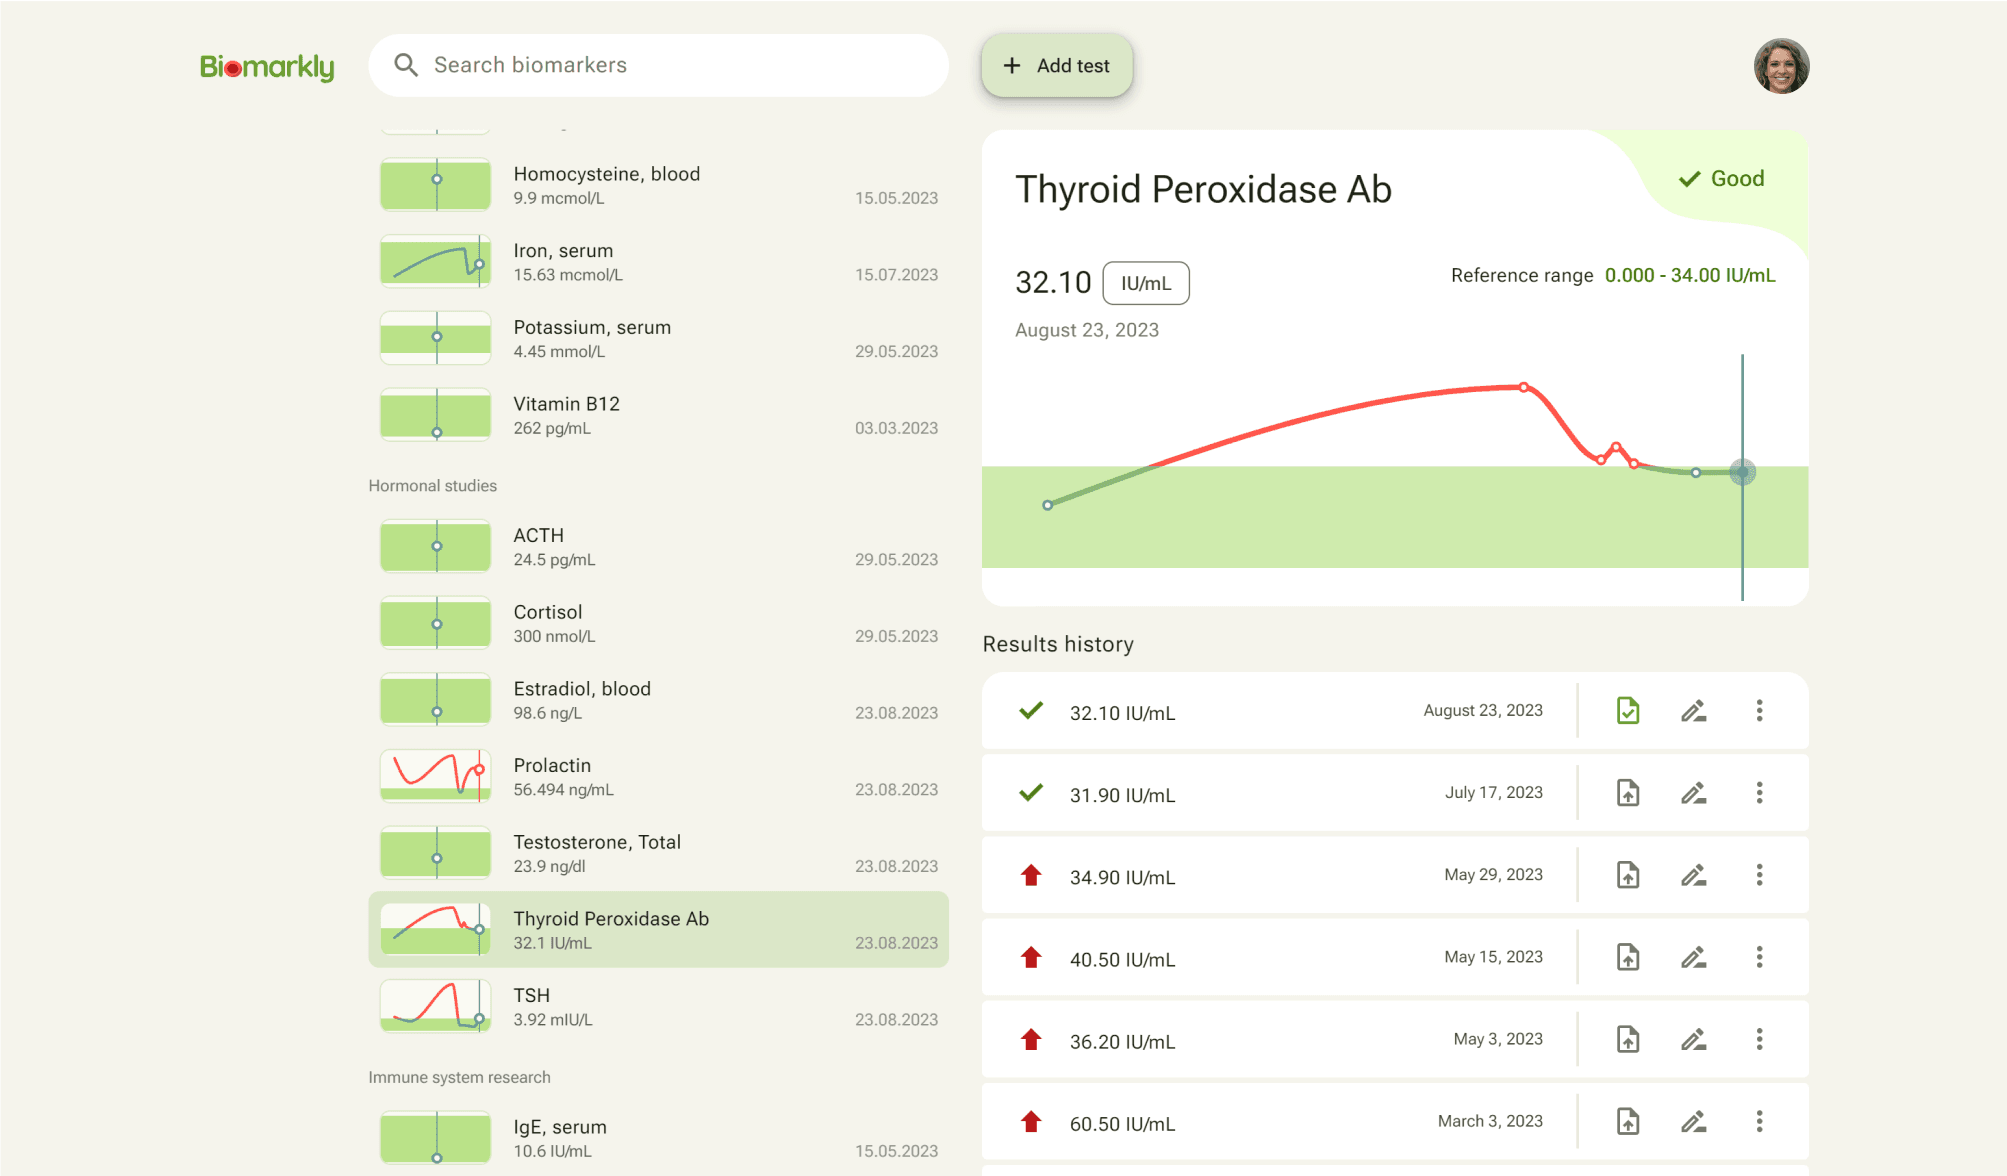2007x1176 pixels.
Task: Select TSH biomarker
Action: pyautogui.click(x=658, y=1006)
